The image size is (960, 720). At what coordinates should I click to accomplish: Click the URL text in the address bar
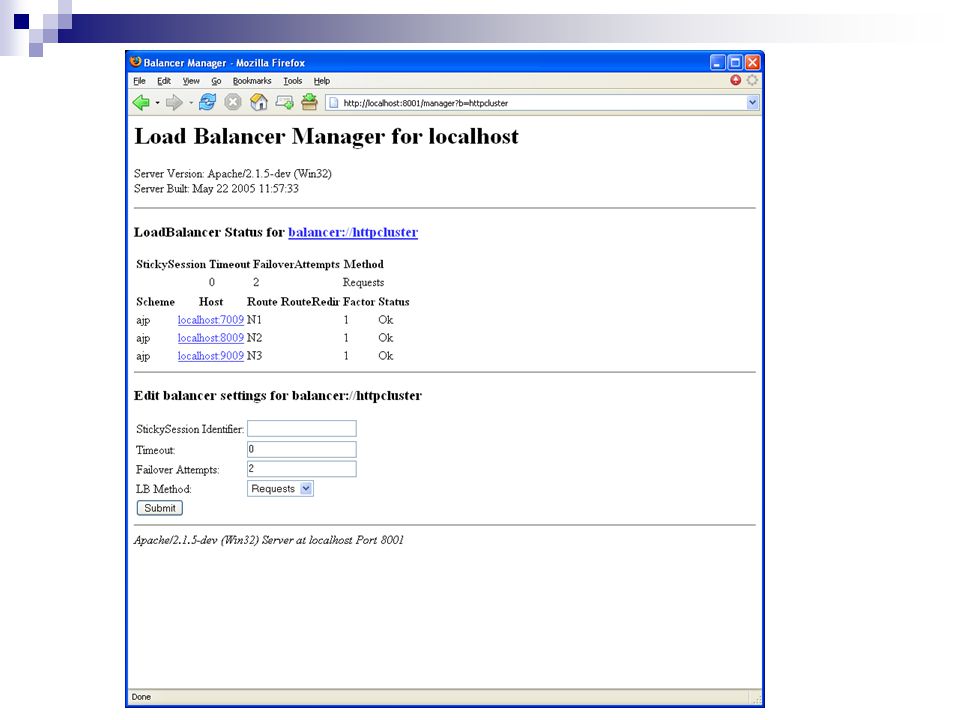coord(426,103)
